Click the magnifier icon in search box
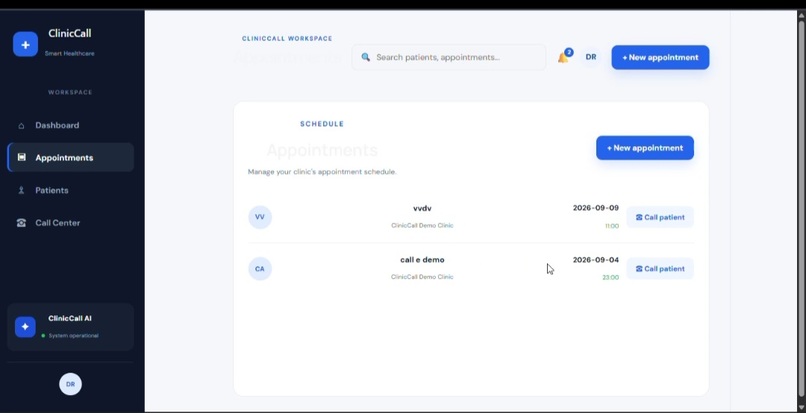Viewport: 806px width, 413px height. click(365, 57)
